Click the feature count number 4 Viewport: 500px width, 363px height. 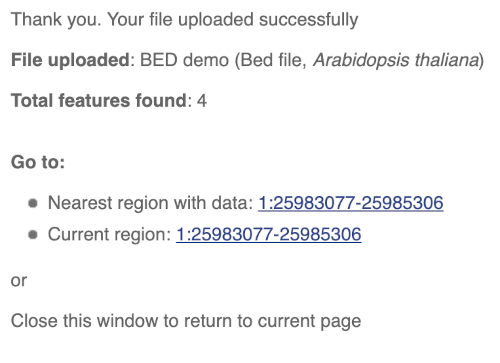202,101
